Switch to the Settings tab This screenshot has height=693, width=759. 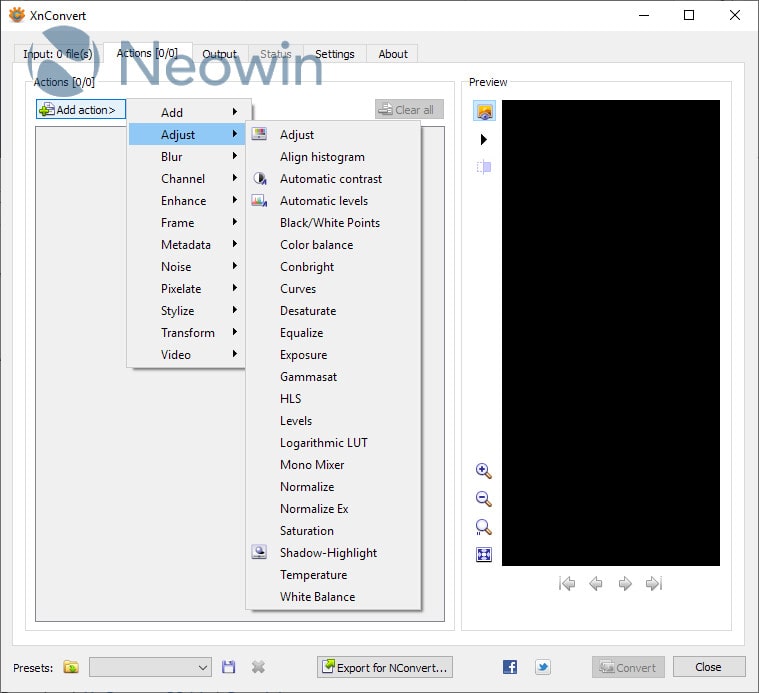tap(335, 54)
